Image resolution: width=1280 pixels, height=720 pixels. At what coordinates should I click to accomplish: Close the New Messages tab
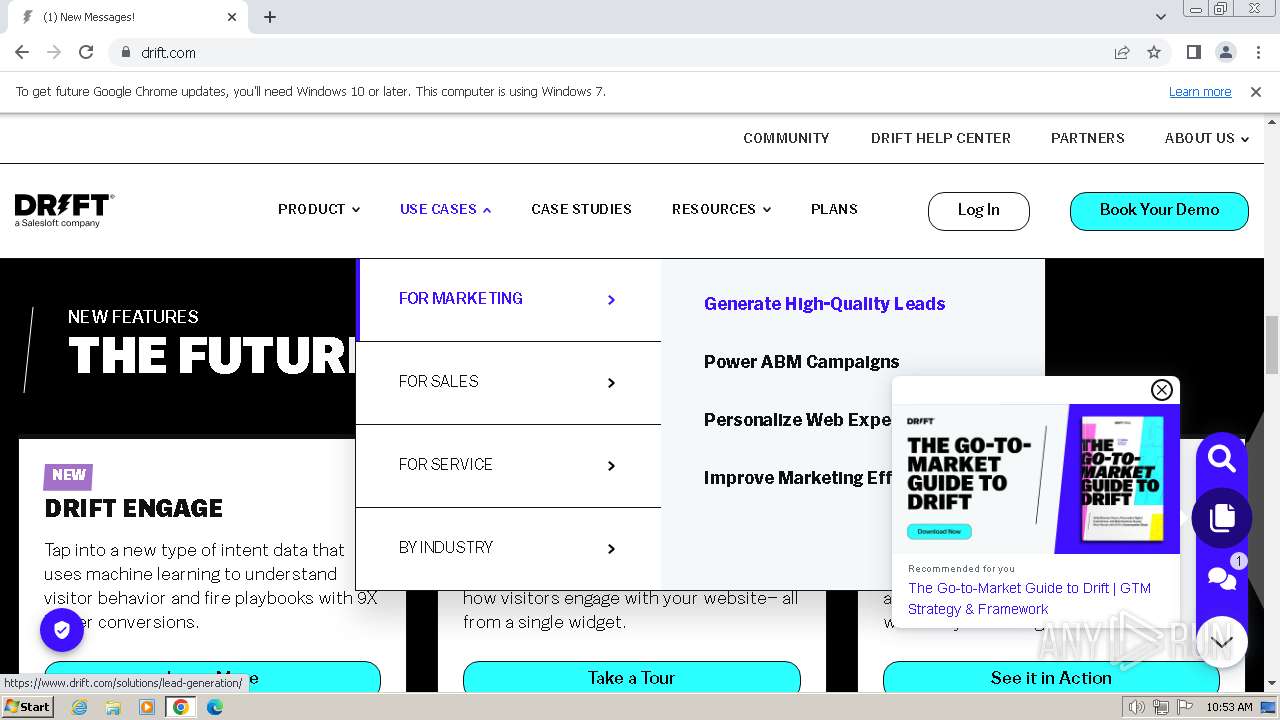click(232, 17)
